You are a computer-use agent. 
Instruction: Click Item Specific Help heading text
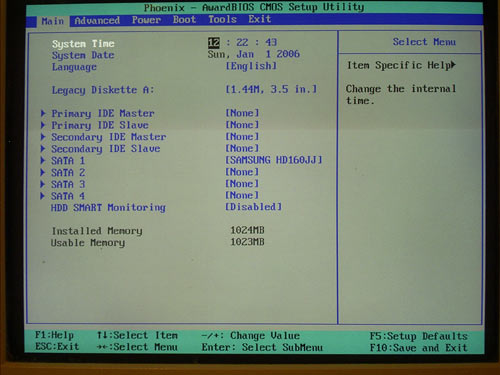pyautogui.click(x=398, y=65)
